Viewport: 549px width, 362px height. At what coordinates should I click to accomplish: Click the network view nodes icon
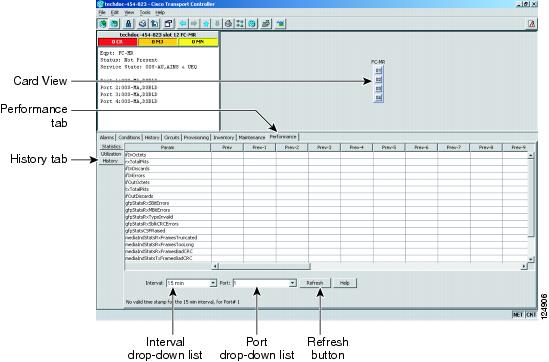[240, 23]
